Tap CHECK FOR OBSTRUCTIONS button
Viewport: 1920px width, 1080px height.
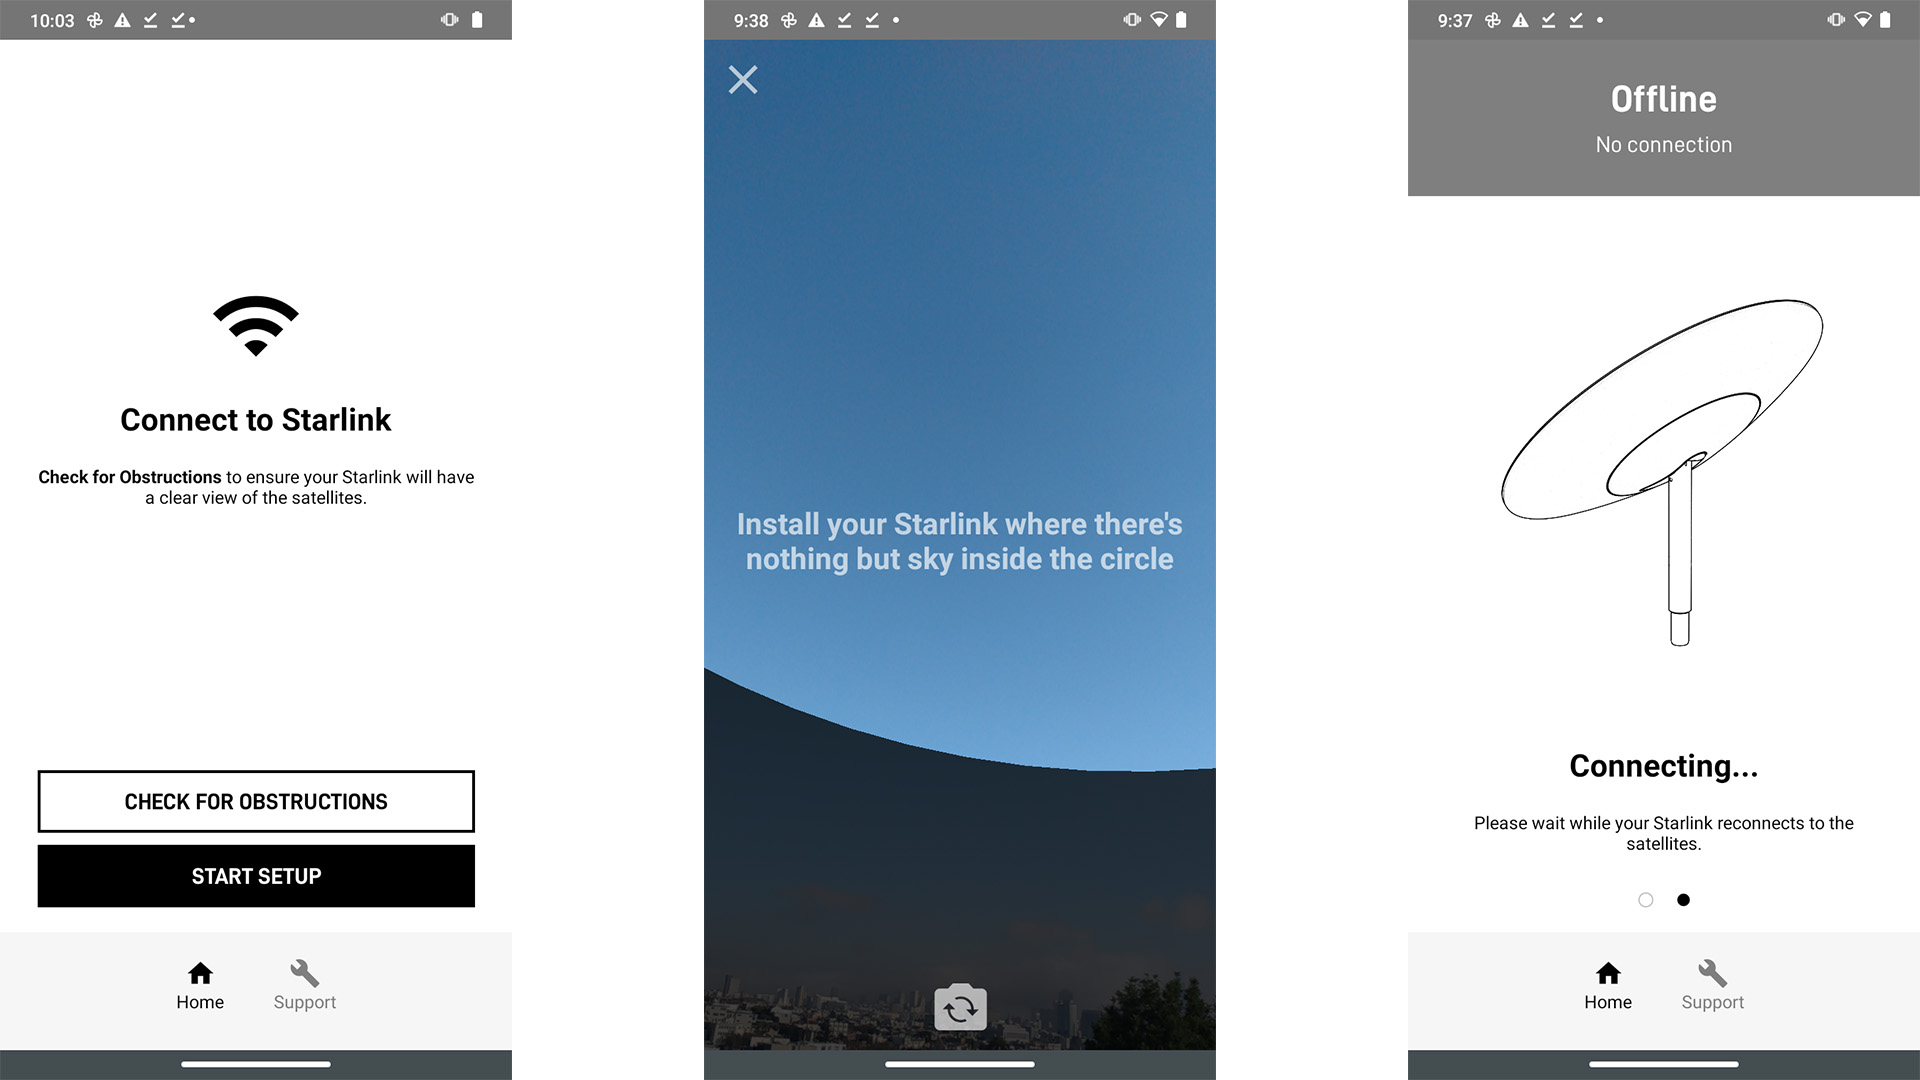256,801
